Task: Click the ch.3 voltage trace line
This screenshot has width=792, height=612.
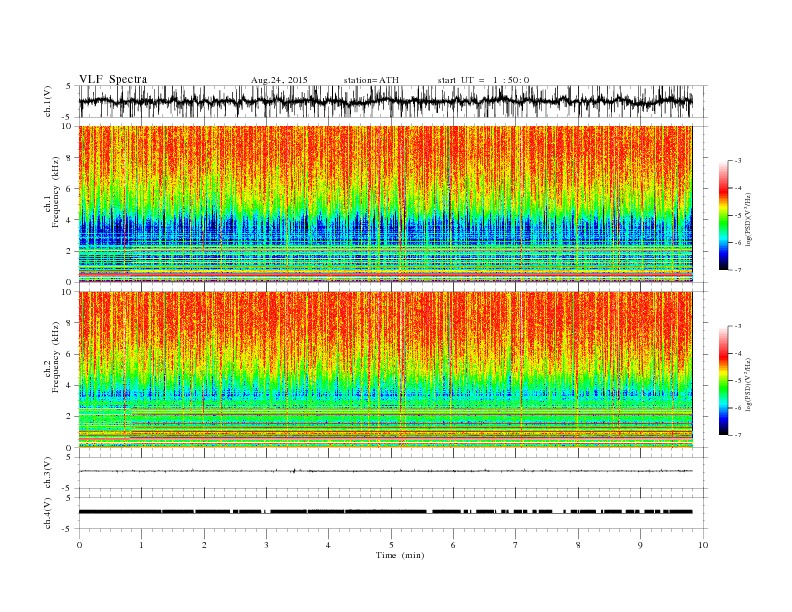Action: [x=385, y=471]
